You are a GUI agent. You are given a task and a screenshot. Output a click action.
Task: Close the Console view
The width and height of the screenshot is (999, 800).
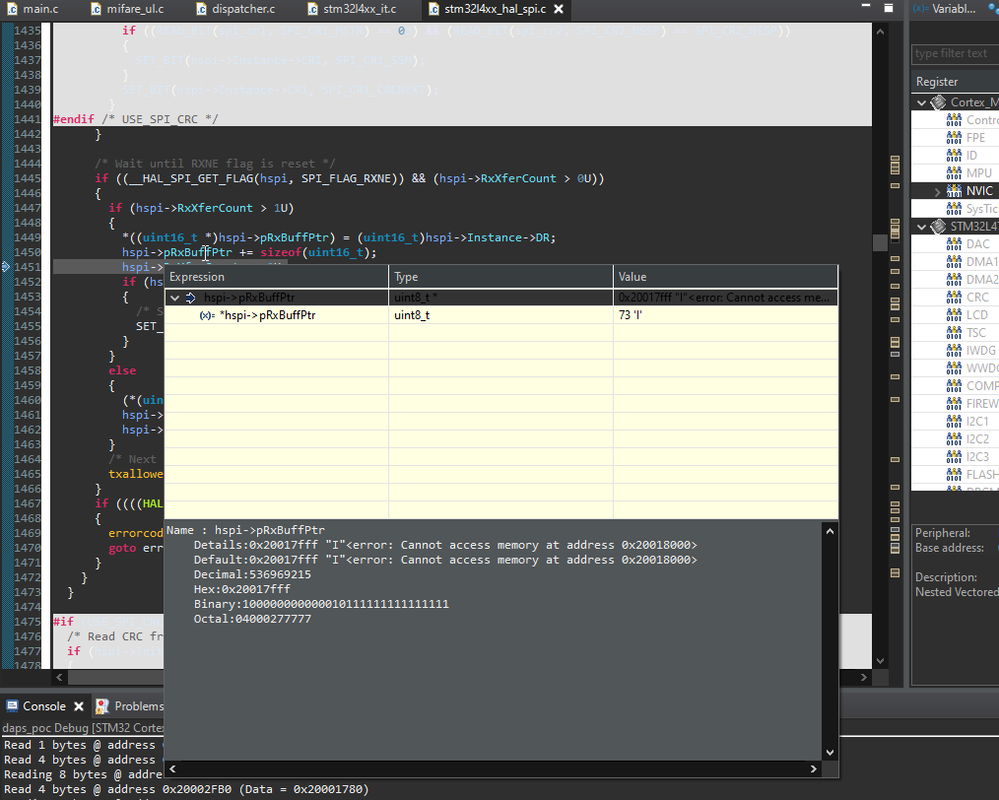coord(79,706)
